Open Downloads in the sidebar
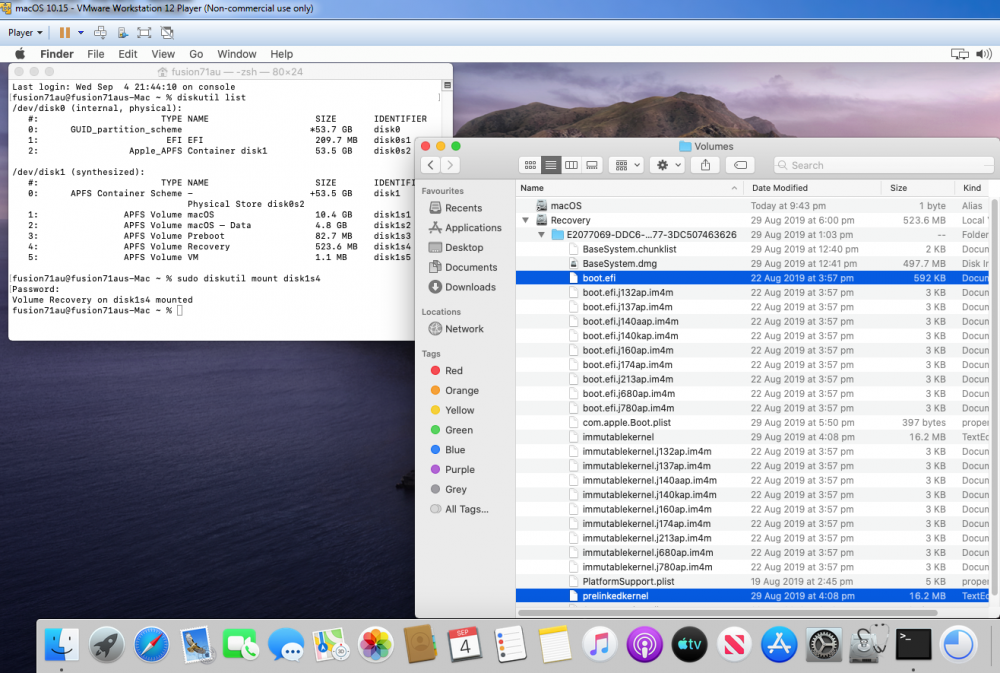The width and height of the screenshot is (1000, 673). click(463, 287)
